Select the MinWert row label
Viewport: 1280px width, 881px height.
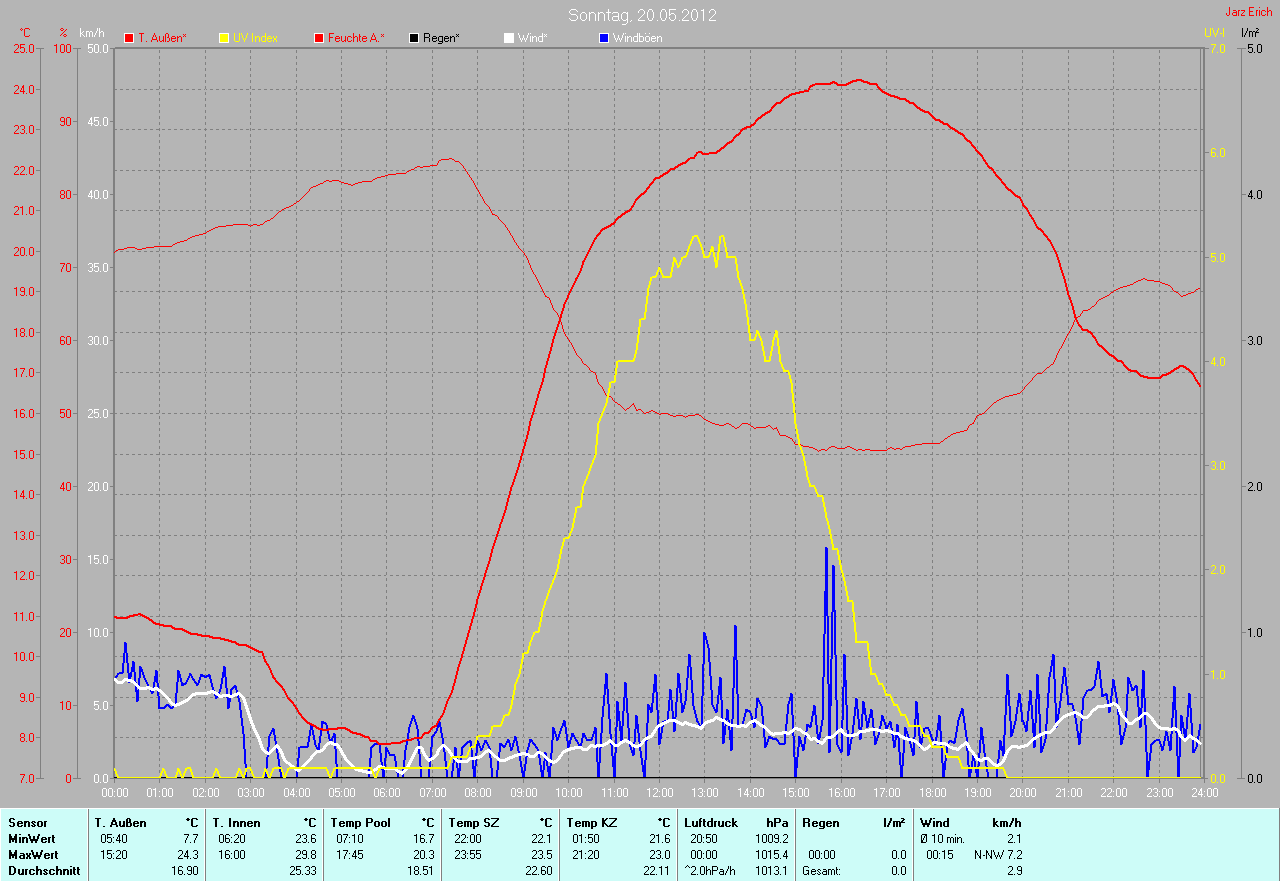[x=30, y=839]
